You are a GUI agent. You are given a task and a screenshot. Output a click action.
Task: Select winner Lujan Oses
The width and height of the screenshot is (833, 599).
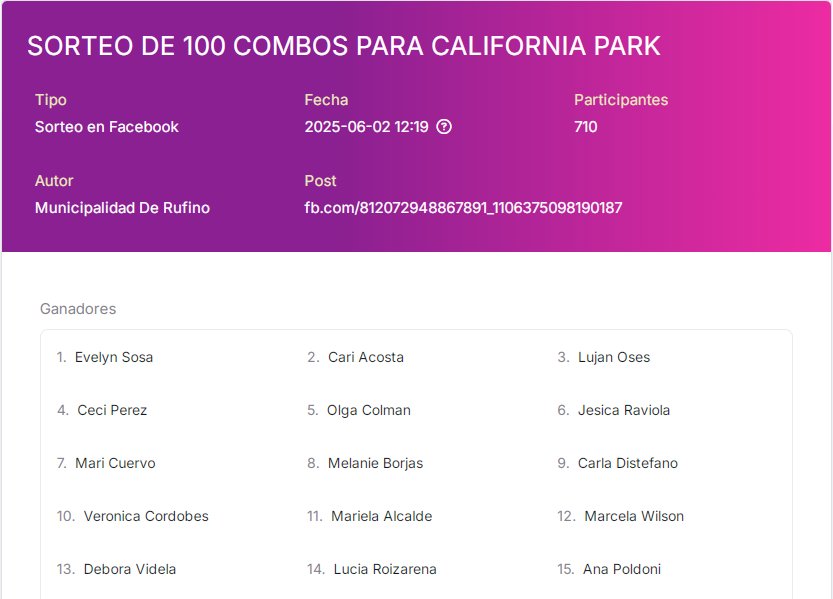(x=614, y=357)
